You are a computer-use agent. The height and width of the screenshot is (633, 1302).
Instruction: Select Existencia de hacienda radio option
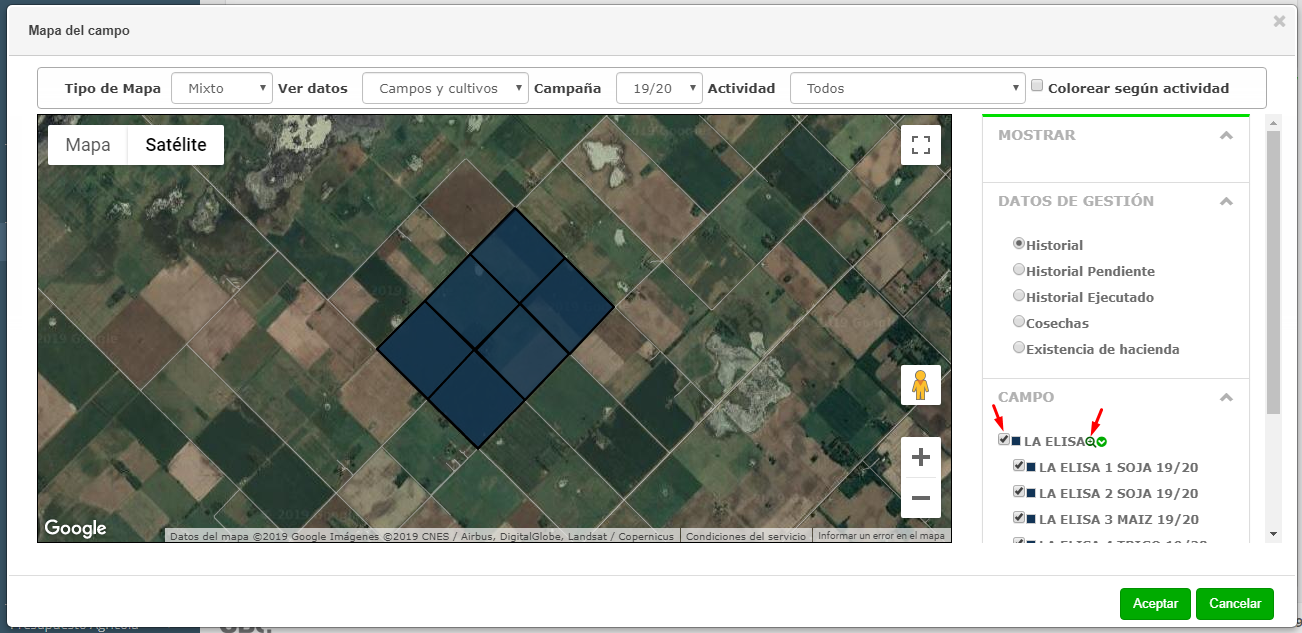pyautogui.click(x=1019, y=347)
